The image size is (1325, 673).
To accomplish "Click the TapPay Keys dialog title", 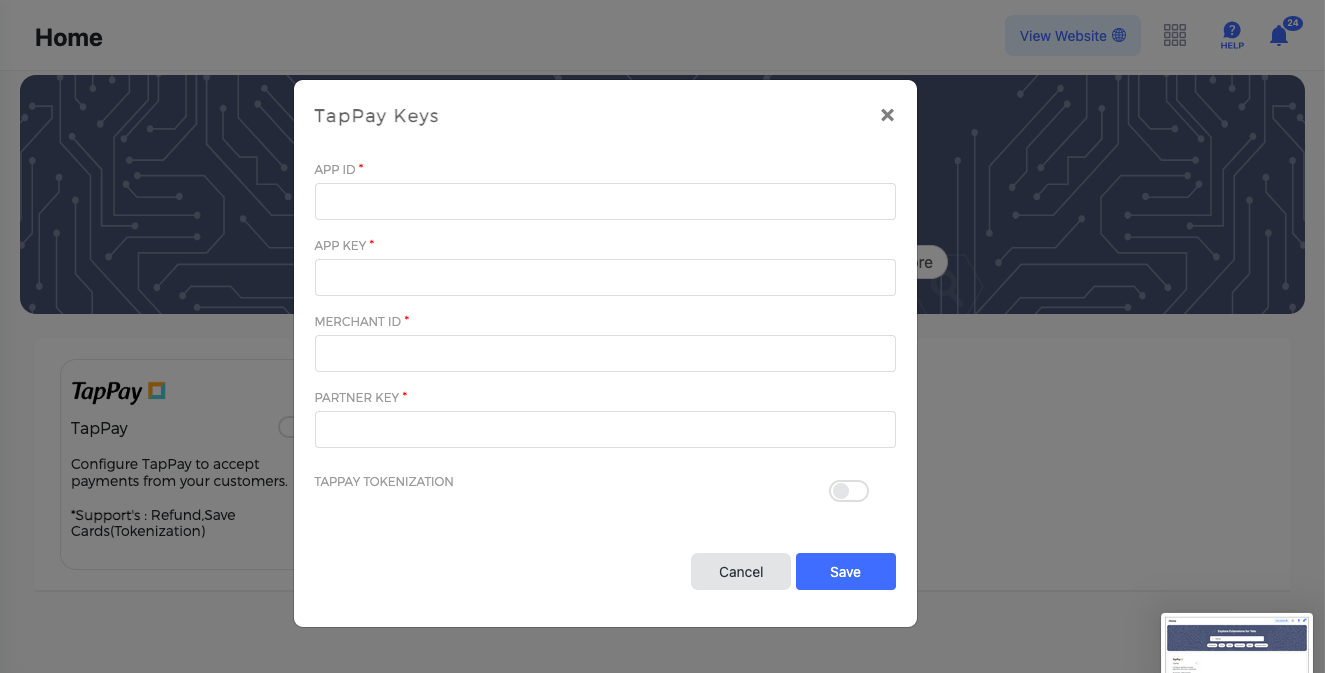I will 376,116.
